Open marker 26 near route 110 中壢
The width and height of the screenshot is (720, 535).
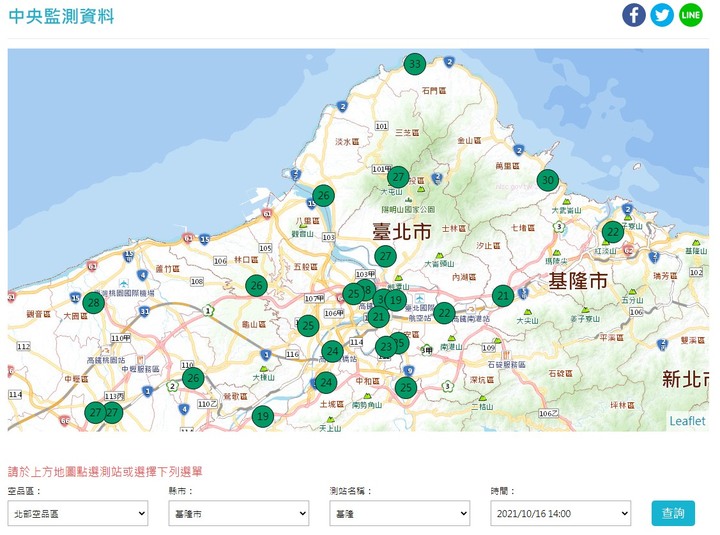click(x=193, y=378)
